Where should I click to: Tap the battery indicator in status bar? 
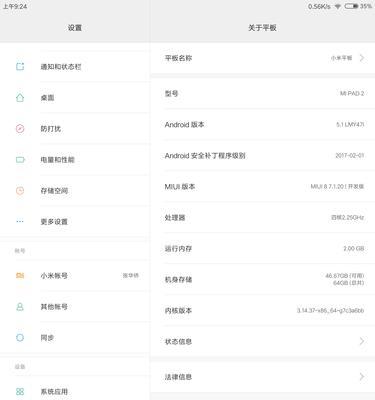pyautogui.click(x=351, y=6)
